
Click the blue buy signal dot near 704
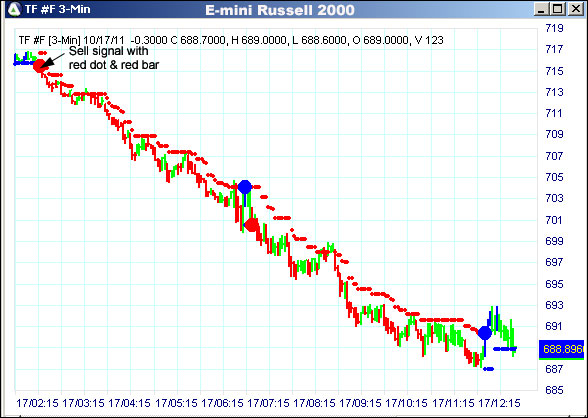point(244,187)
